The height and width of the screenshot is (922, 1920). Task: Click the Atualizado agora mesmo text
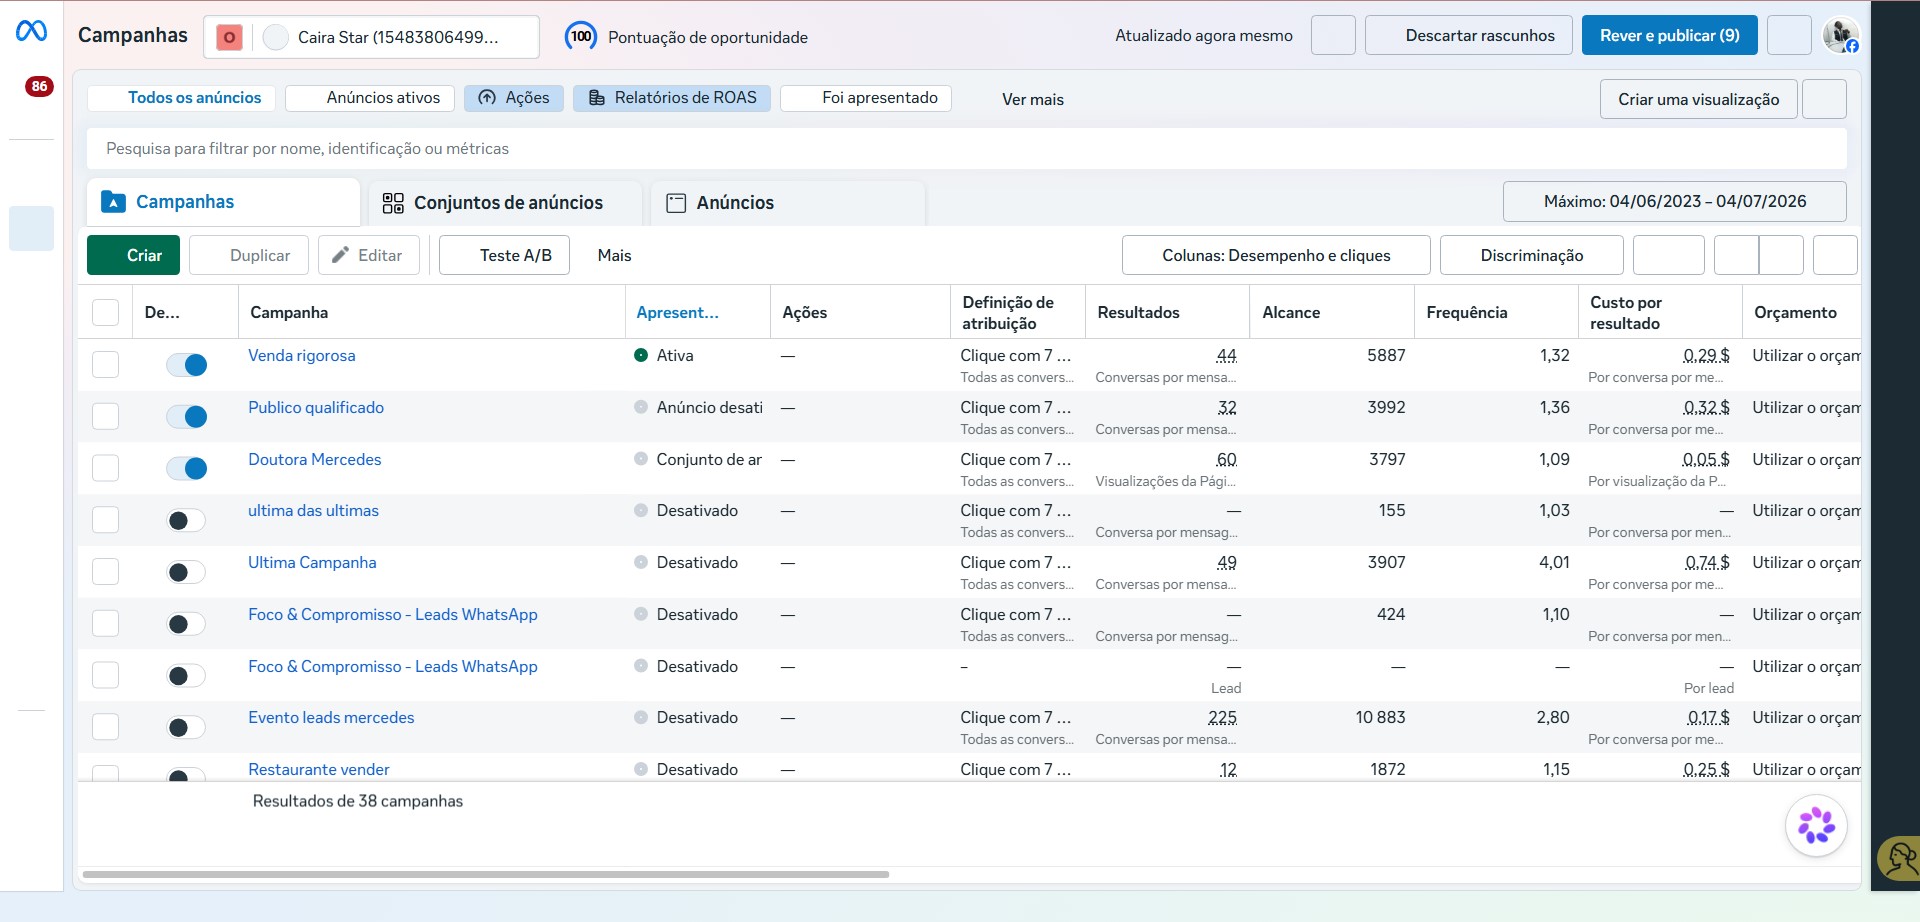[1203, 35]
